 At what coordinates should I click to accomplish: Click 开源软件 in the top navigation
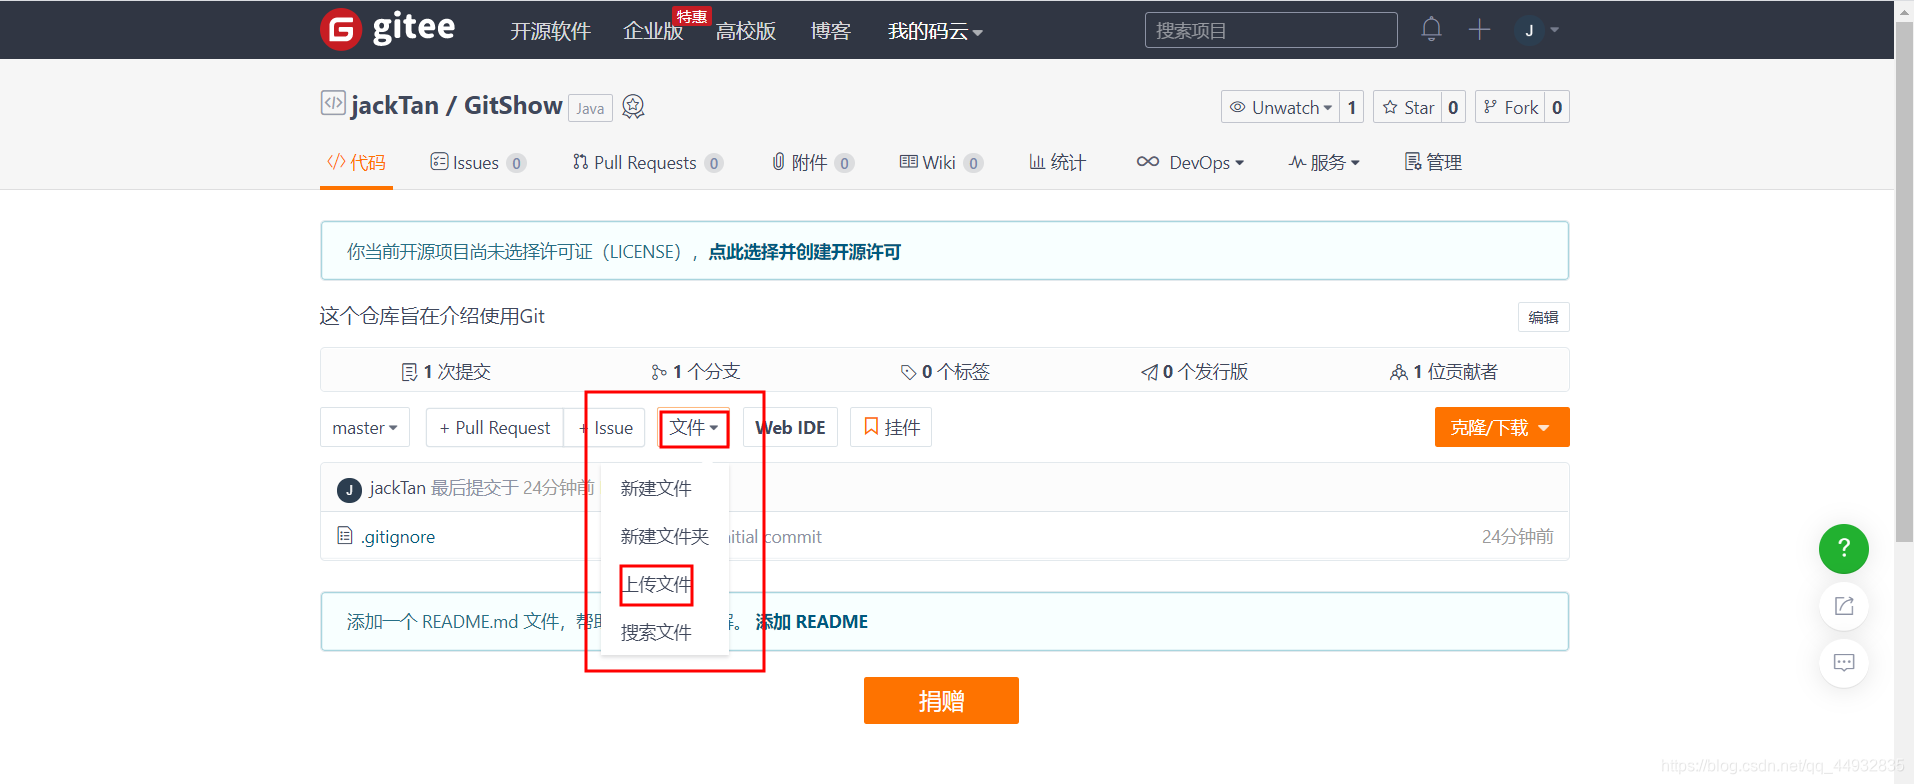click(550, 31)
